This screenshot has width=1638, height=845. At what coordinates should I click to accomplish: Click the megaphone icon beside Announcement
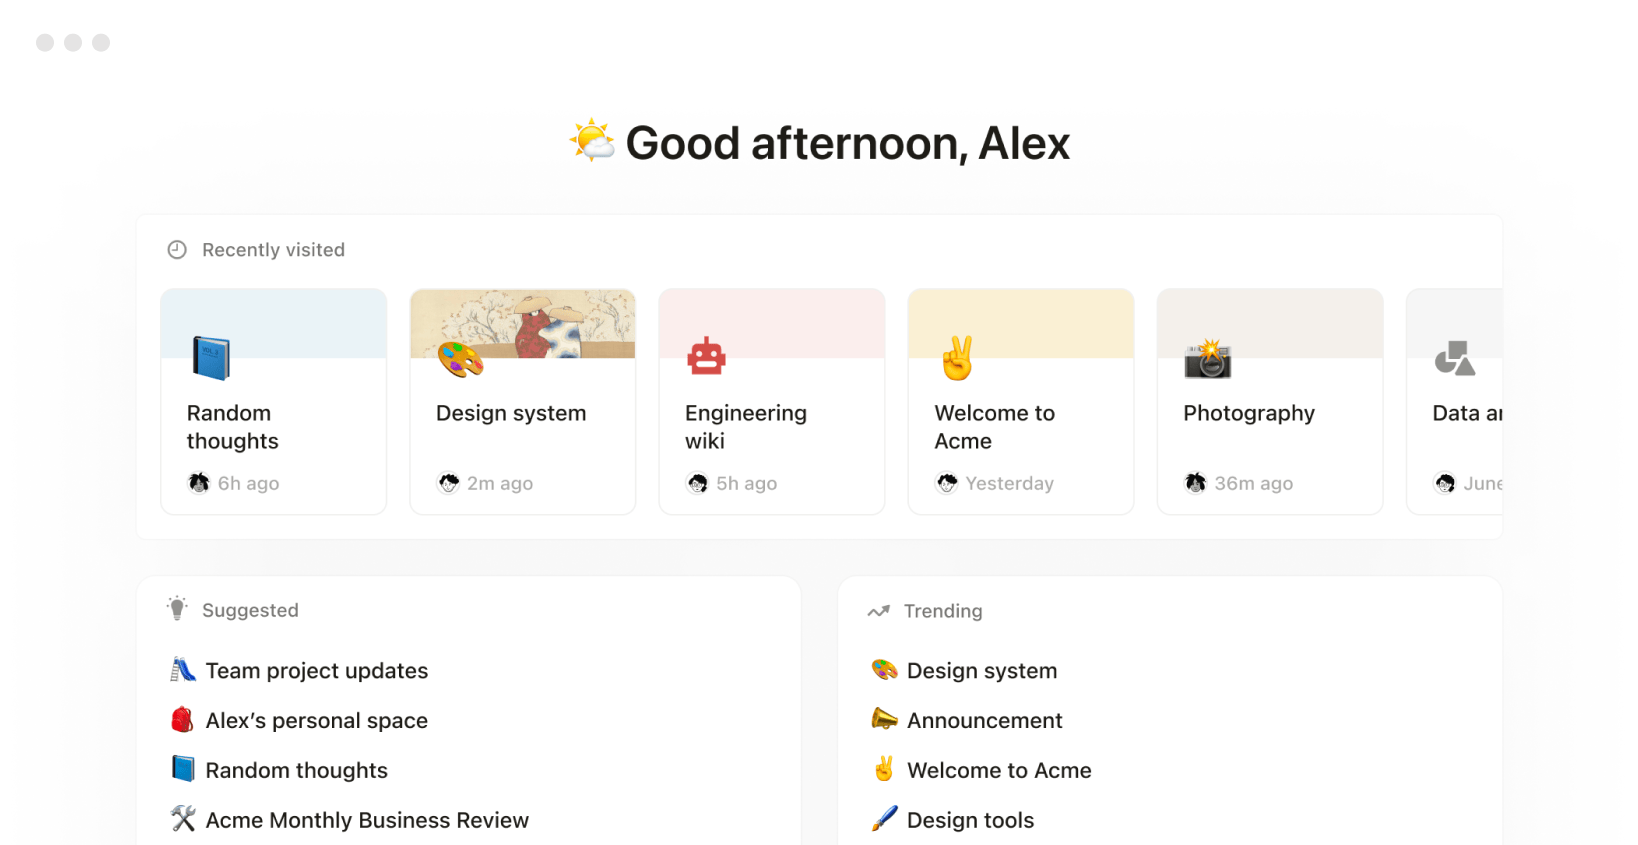click(884, 719)
